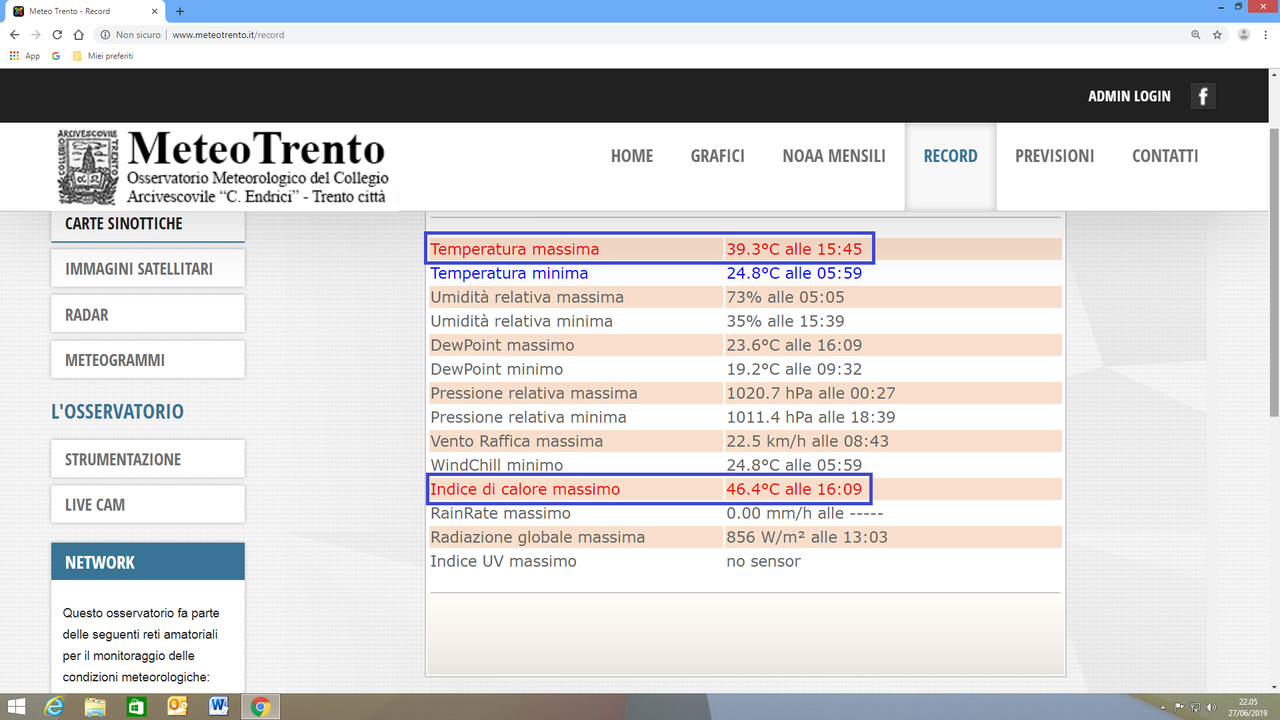Open the App shortcuts grid icon
1280x720 pixels.
pos(14,56)
